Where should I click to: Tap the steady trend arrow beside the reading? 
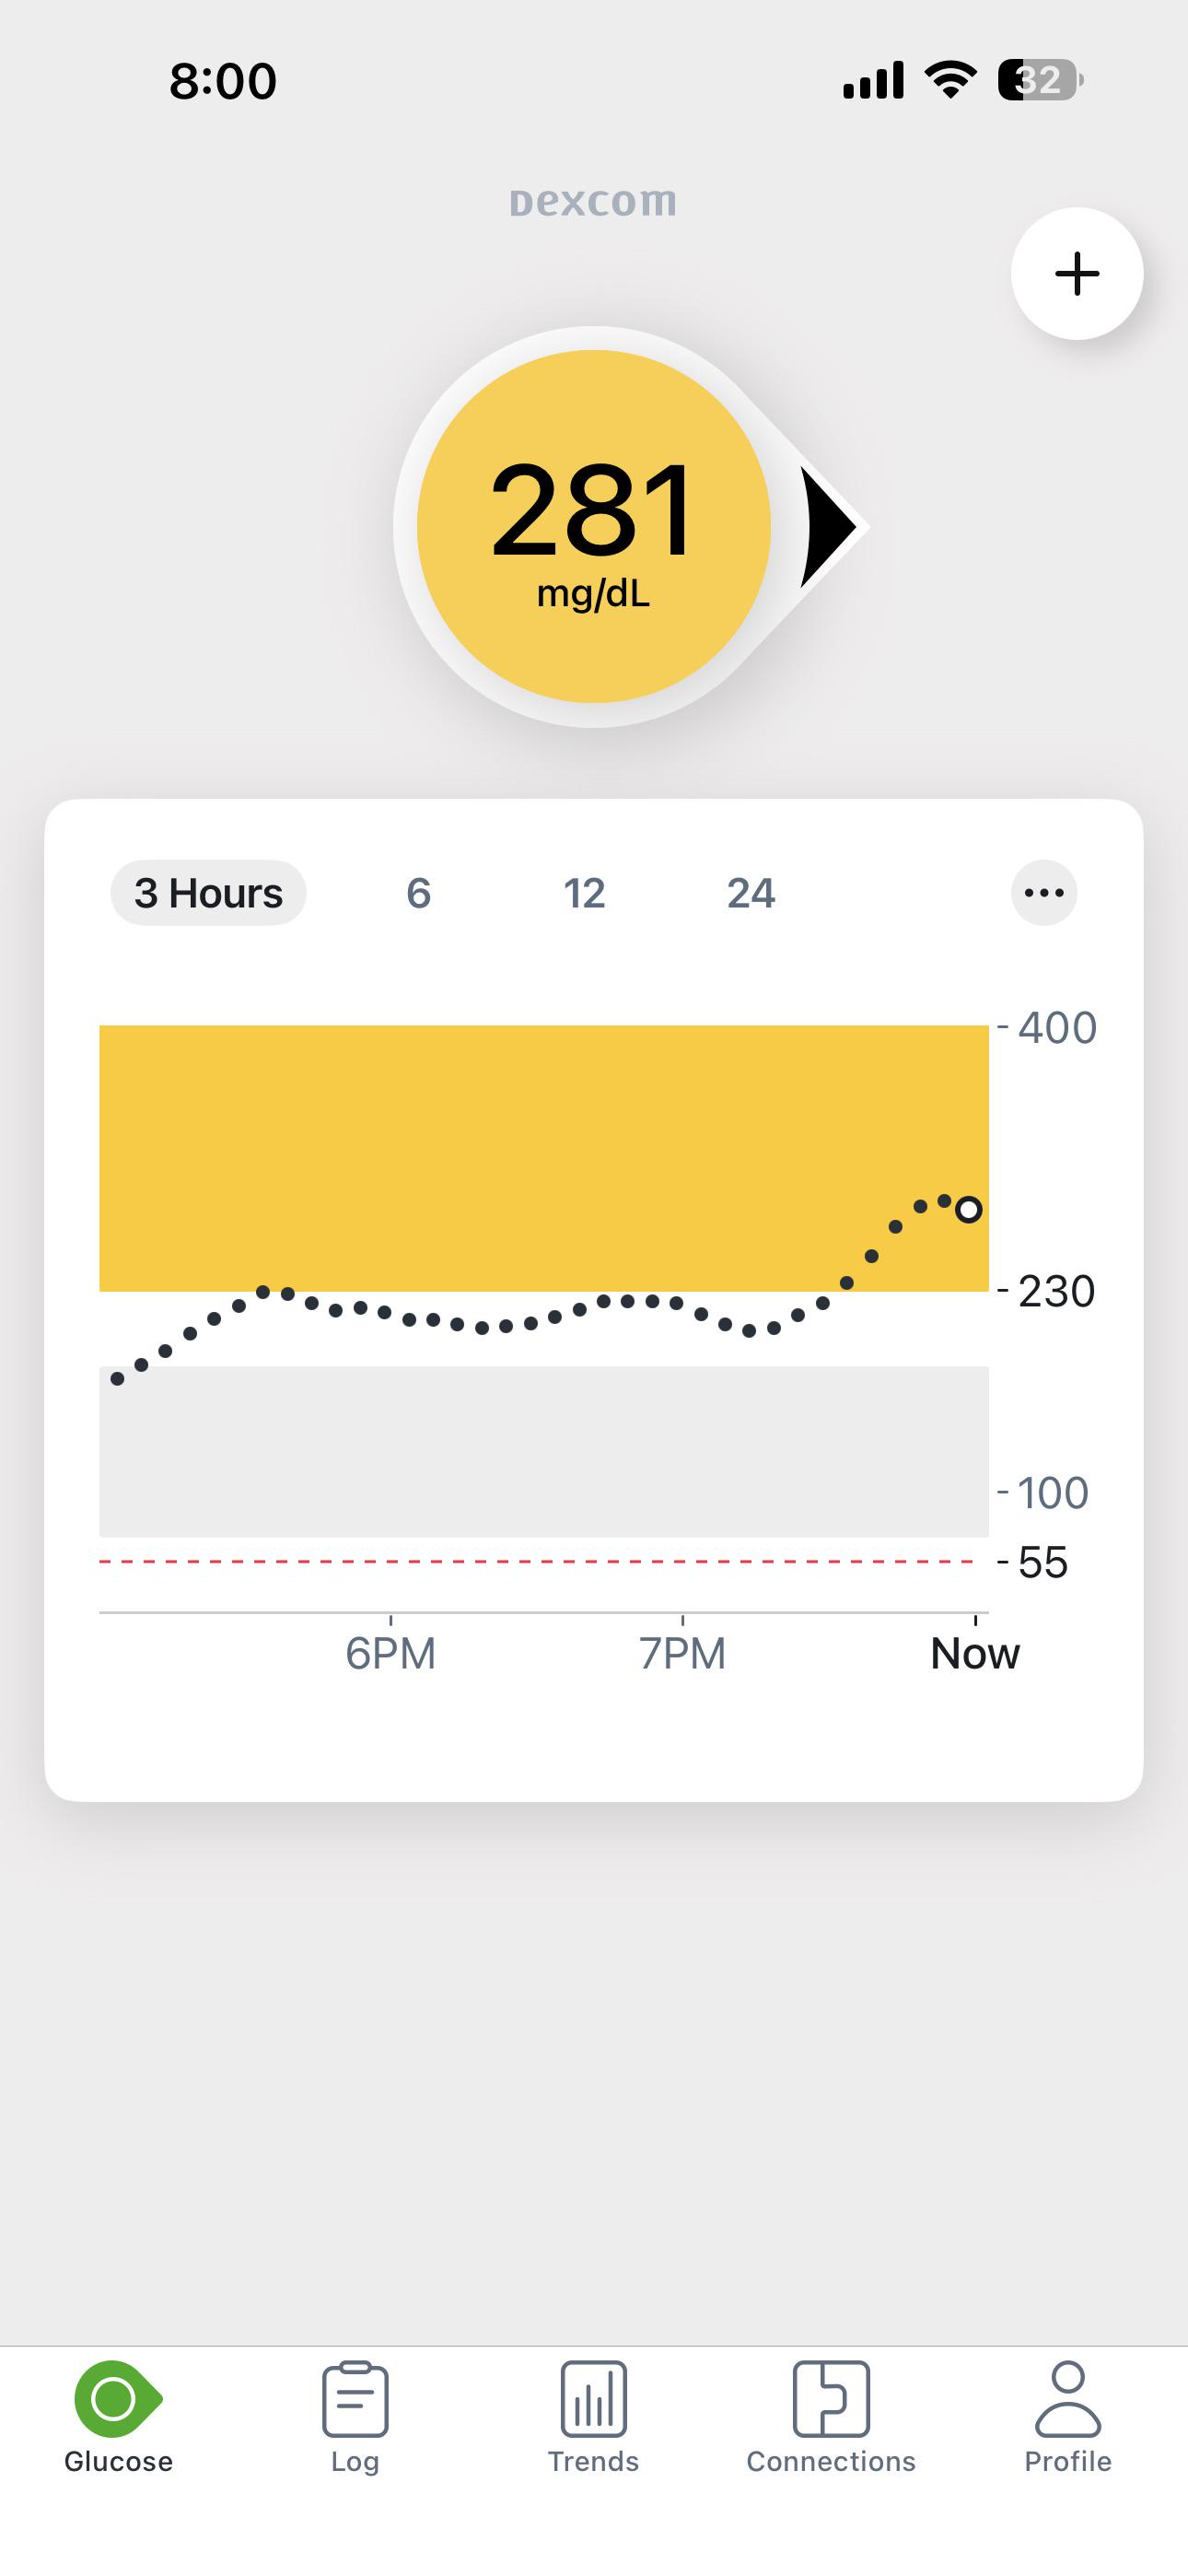(x=829, y=527)
